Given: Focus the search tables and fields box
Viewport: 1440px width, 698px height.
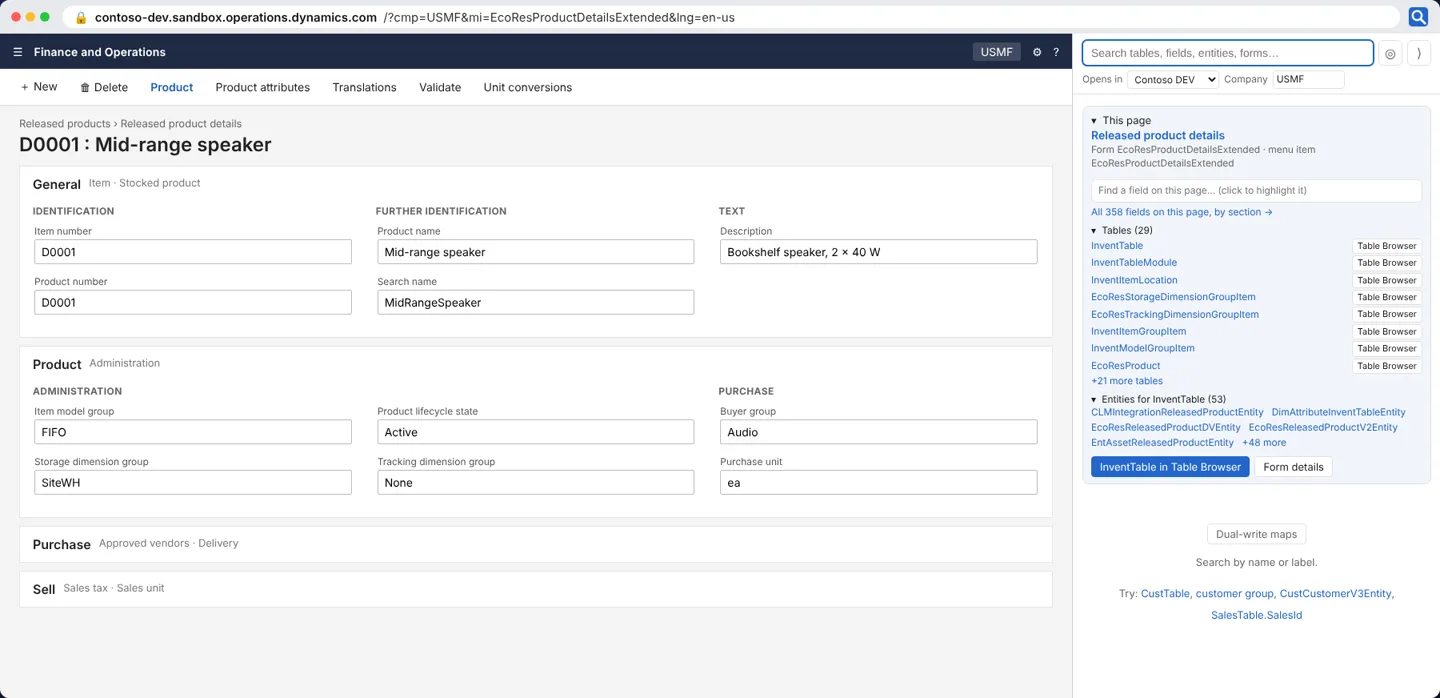Looking at the screenshot, I should (1228, 53).
